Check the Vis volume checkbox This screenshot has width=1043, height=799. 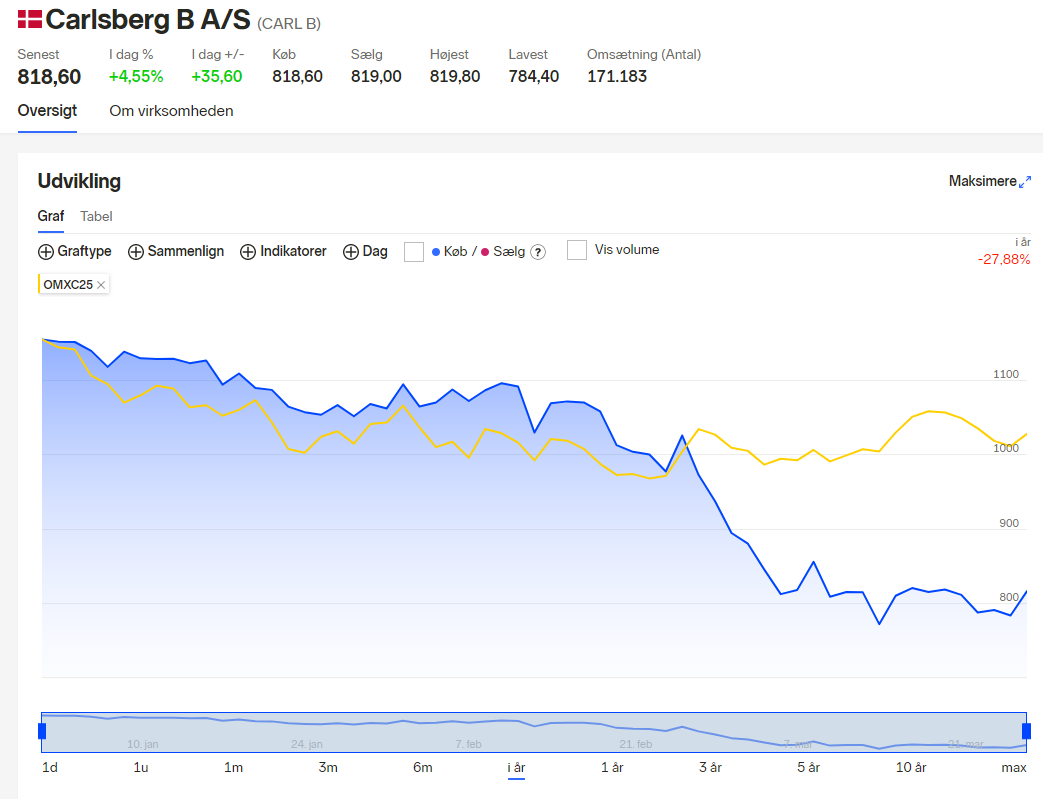click(x=577, y=250)
